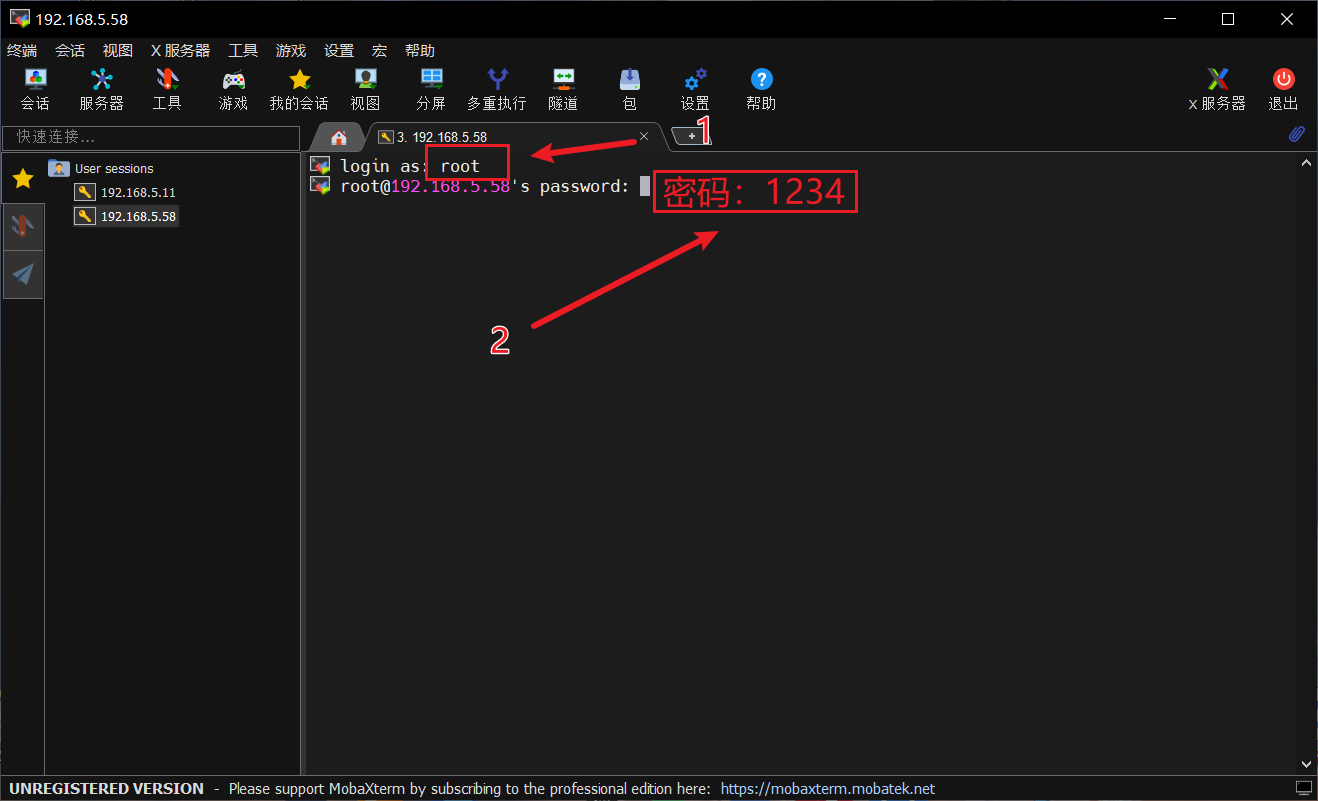Click the 包 (Packages) toolbar icon
Screen dimensions: 1318x801
629,89
